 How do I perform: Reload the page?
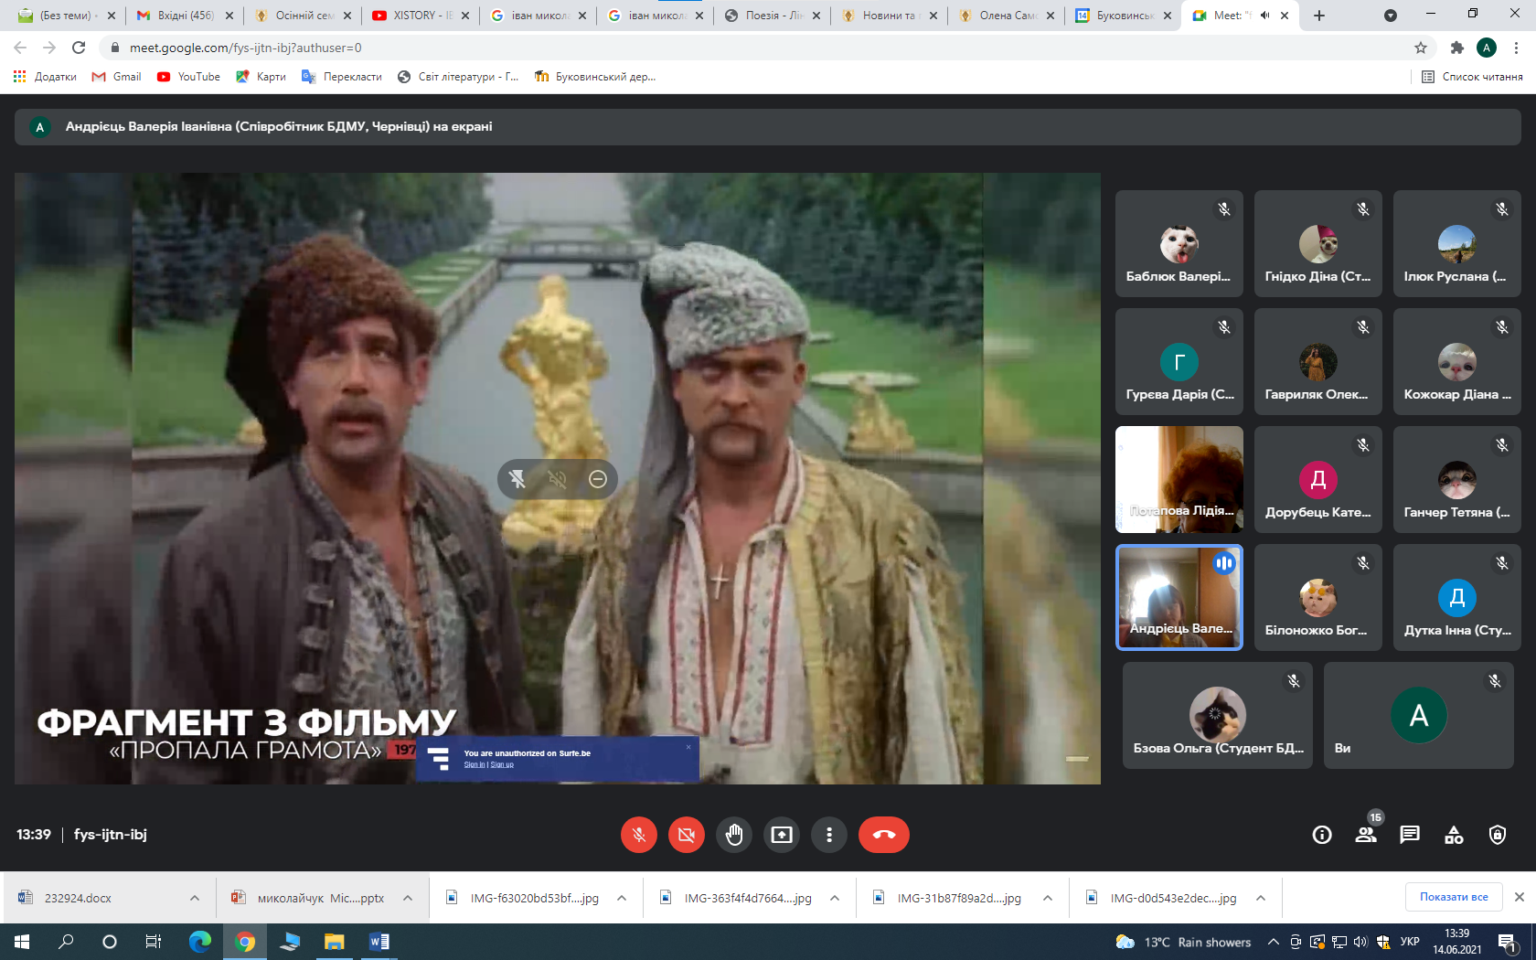(x=79, y=47)
